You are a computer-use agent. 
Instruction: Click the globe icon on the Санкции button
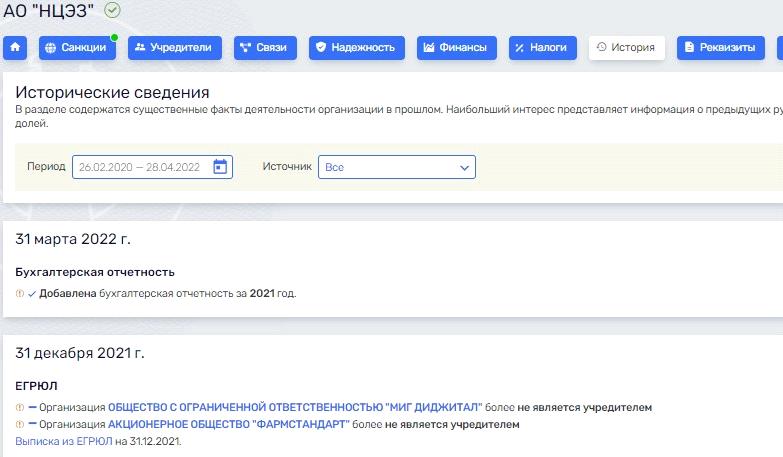pos(50,48)
